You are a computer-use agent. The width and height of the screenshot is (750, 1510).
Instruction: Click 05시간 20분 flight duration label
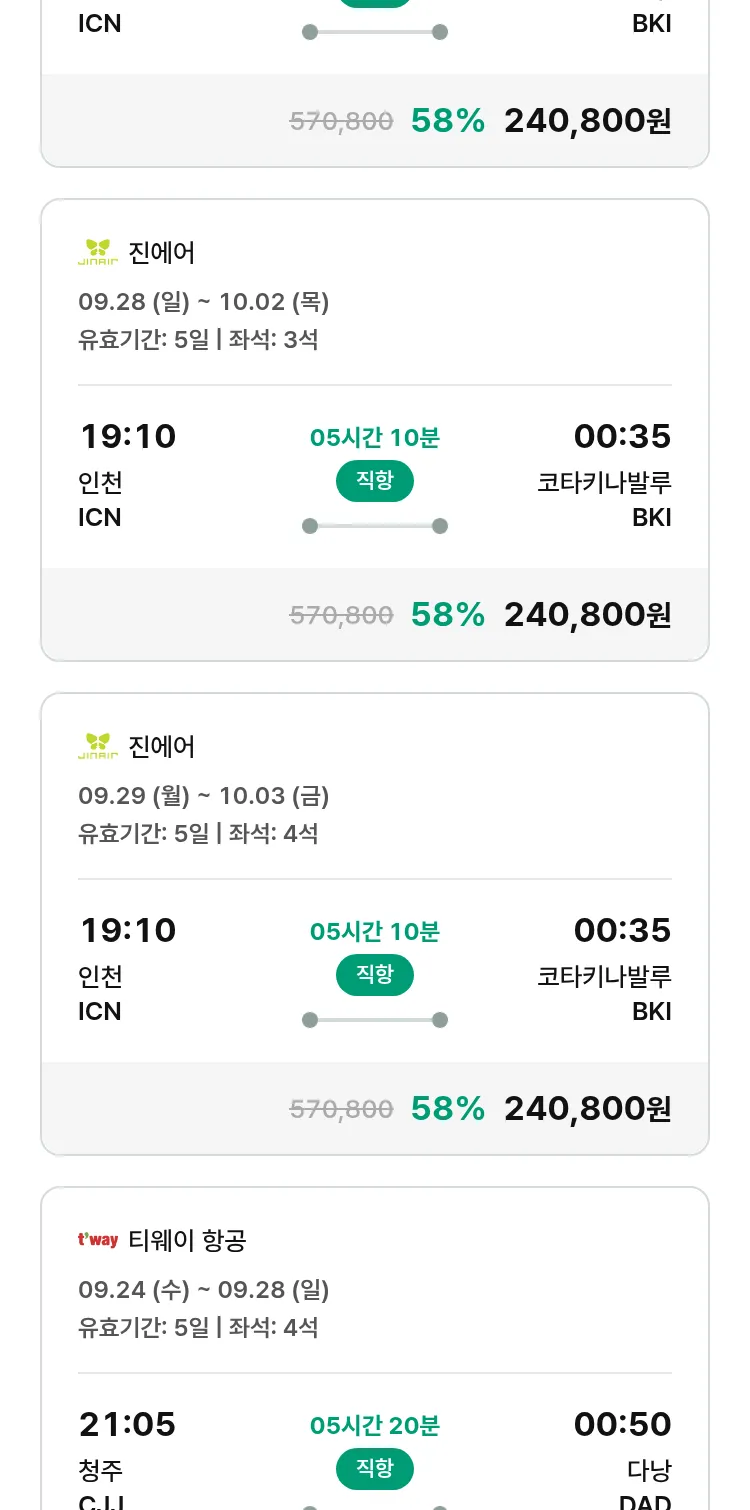point(374,1425)
